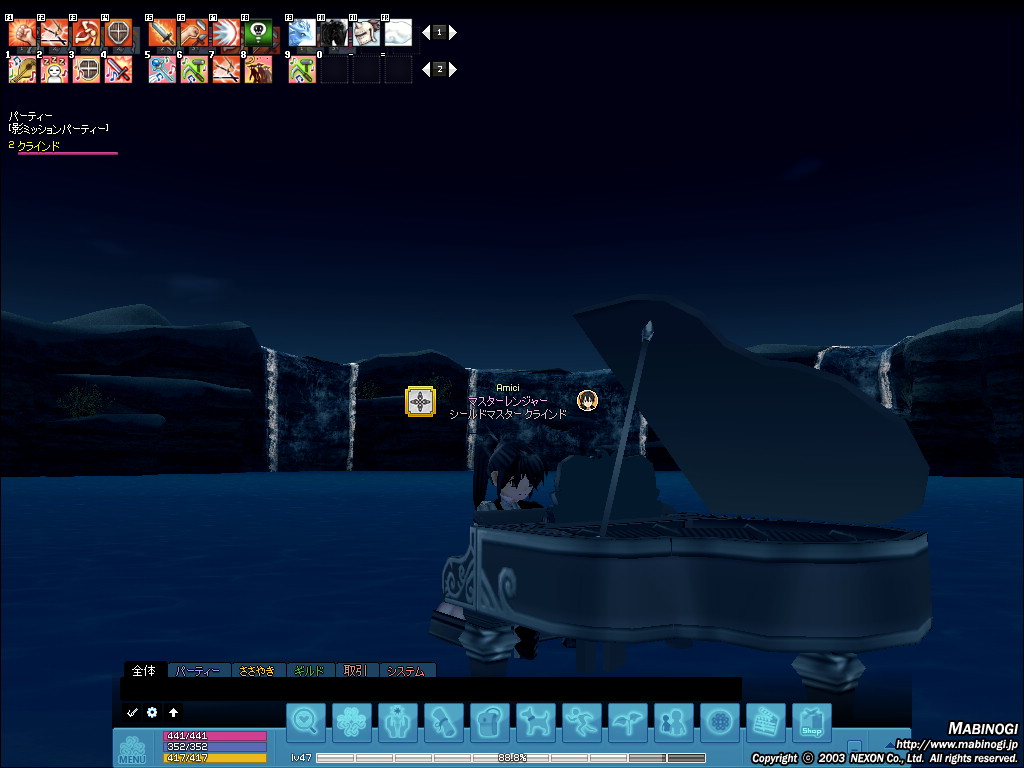Image resolution: width=1024 pixels, height=768 pixels.
Task: Summon the F9 ice dragon pet
Action: (x=302, y=33)
